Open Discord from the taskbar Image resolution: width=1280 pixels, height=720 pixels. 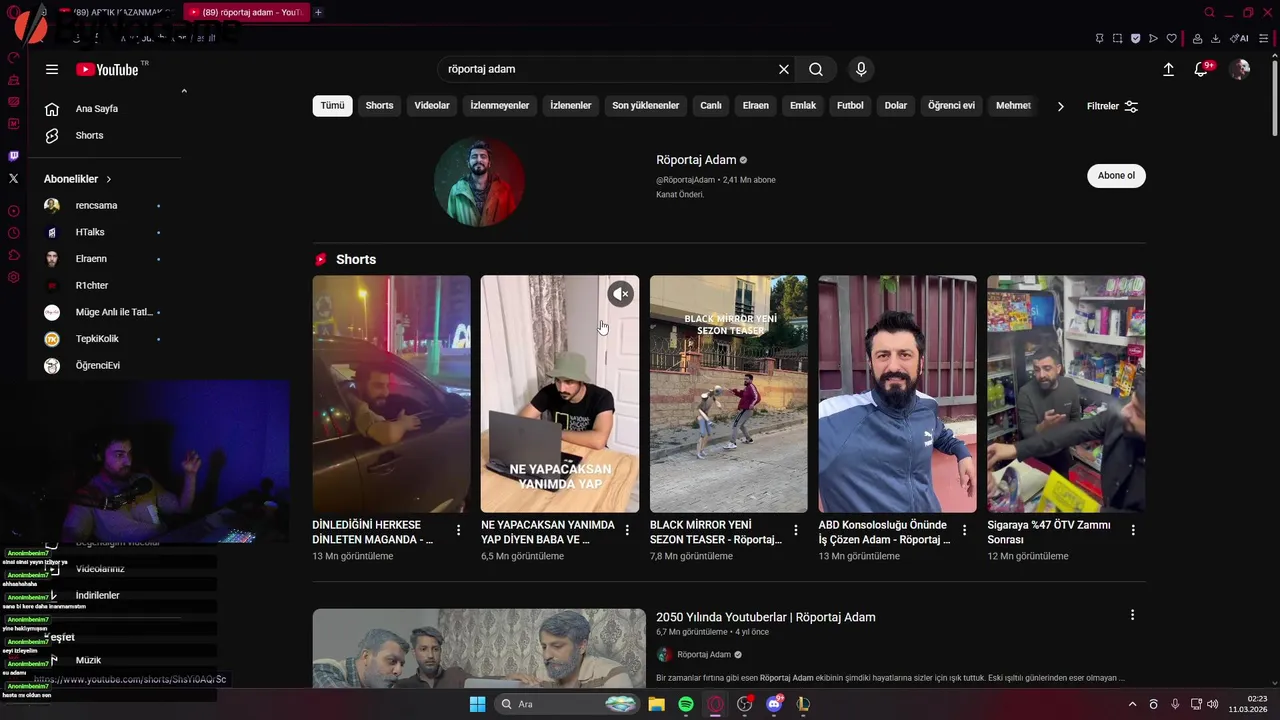pyautogui.click(x=773, y=704)
